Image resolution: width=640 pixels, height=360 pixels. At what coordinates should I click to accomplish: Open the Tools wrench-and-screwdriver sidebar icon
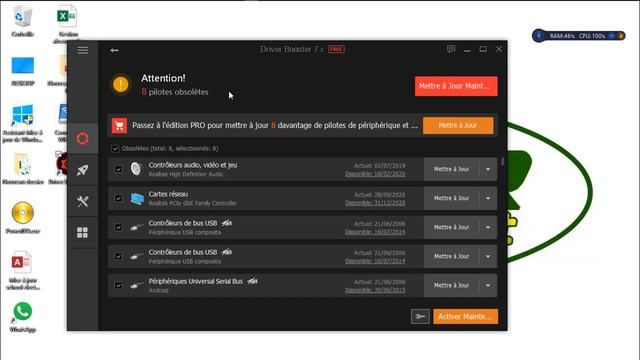[82, 201]
